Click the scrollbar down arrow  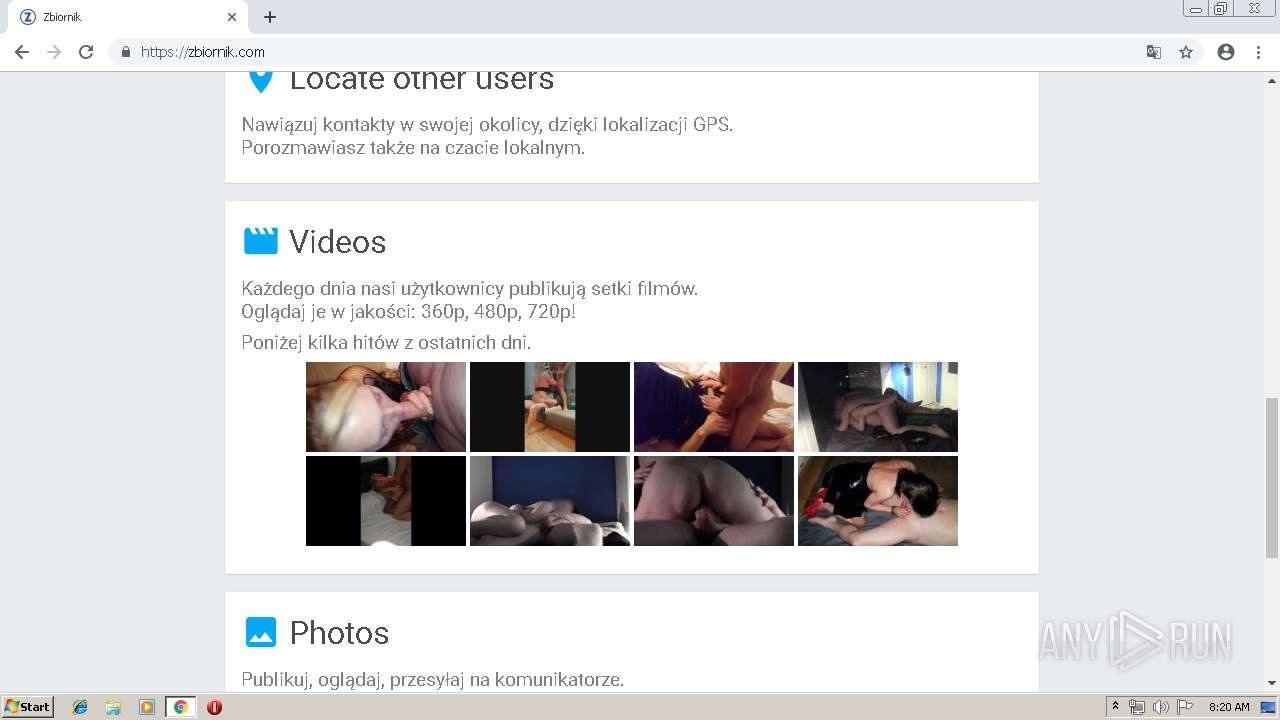coord(1272,684)
